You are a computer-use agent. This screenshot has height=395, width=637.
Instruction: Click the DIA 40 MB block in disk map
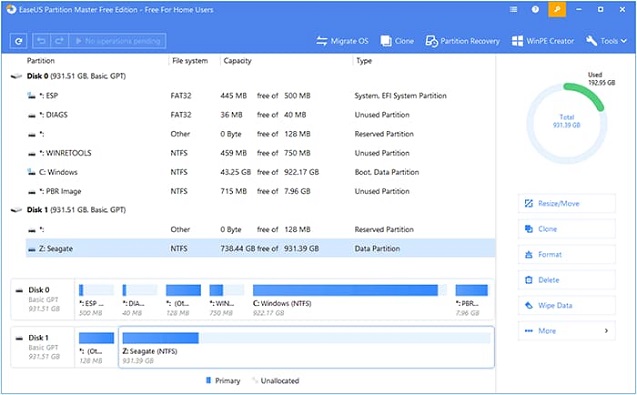139,300
